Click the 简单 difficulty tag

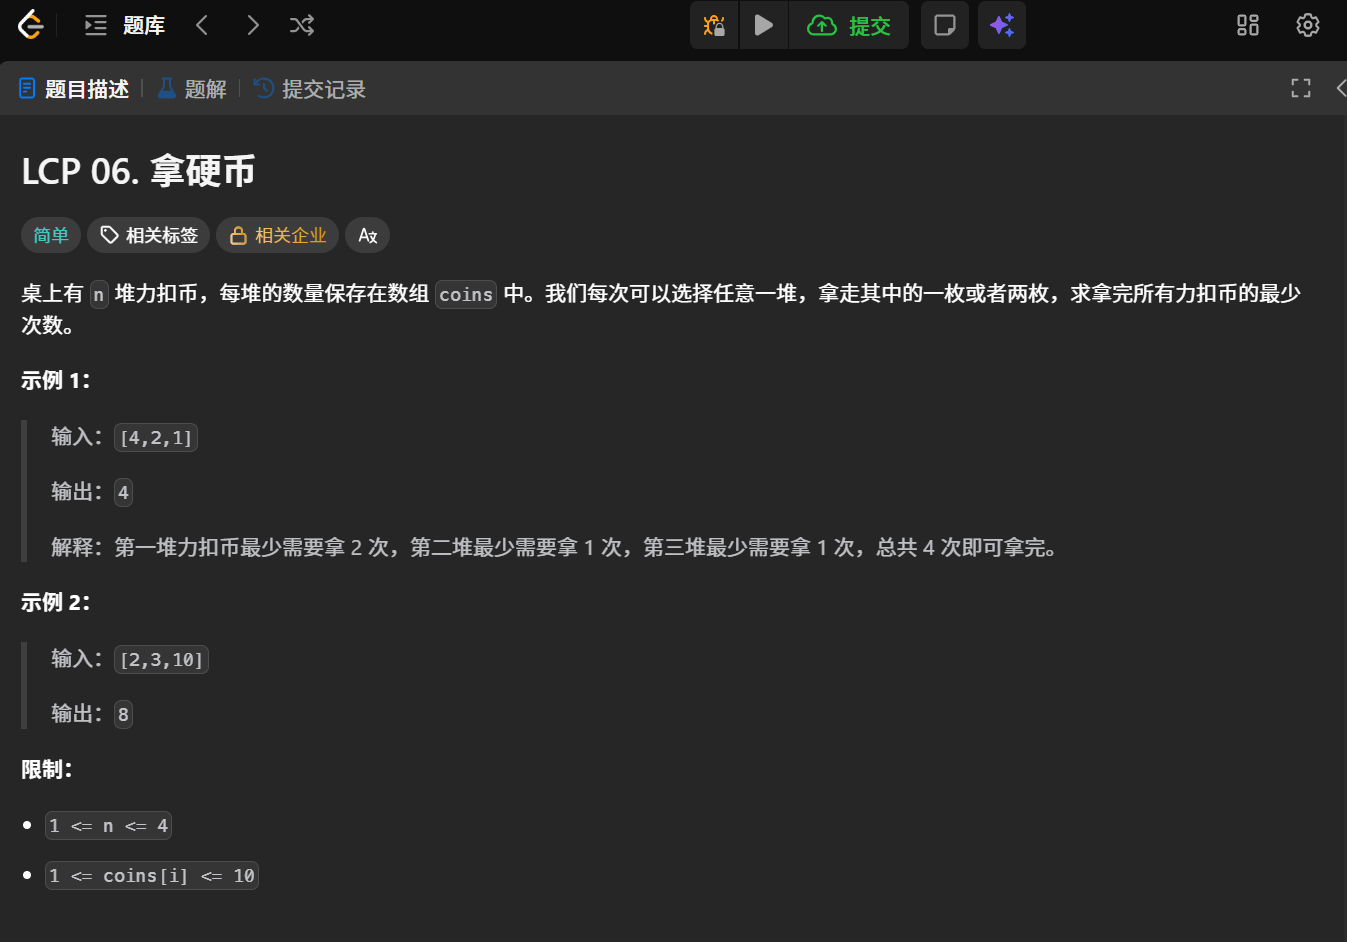click(x=51, y=235)
